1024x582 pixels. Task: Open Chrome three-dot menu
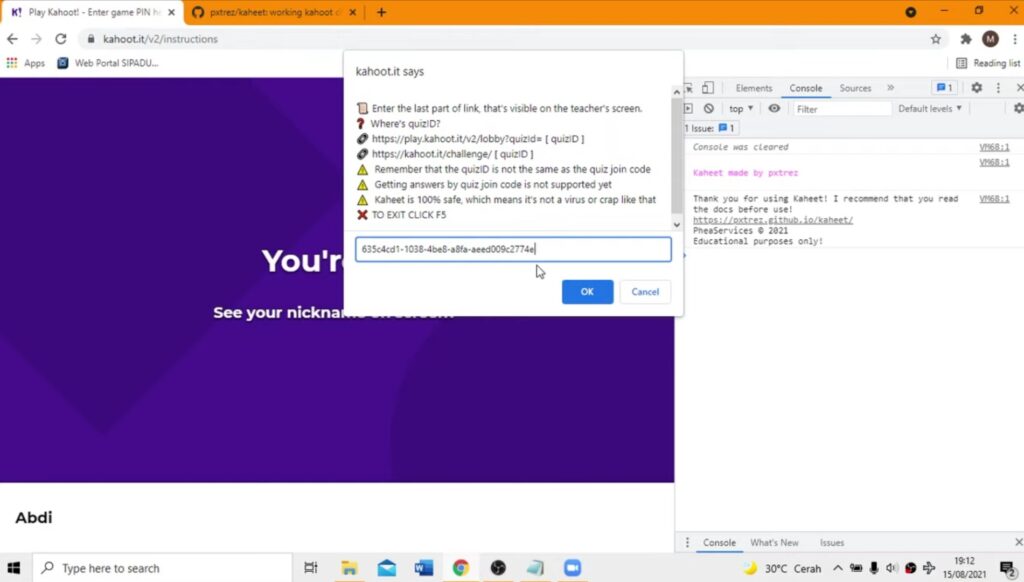click(x=1015, y=39)
